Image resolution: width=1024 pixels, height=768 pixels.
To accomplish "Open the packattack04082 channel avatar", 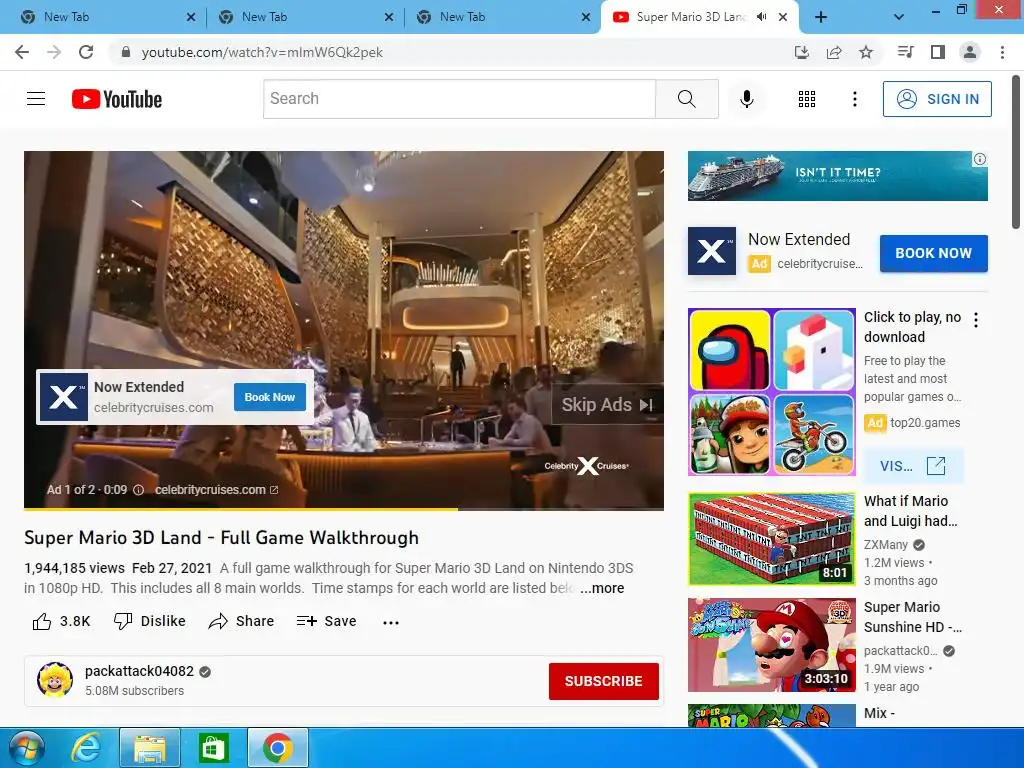I will (55, 680).
